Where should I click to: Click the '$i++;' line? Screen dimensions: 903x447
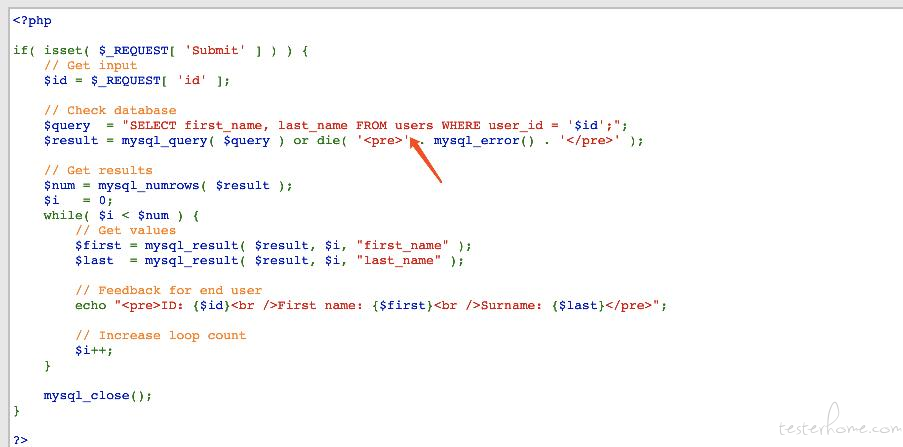pyautogui.click(x=94, y=350)
